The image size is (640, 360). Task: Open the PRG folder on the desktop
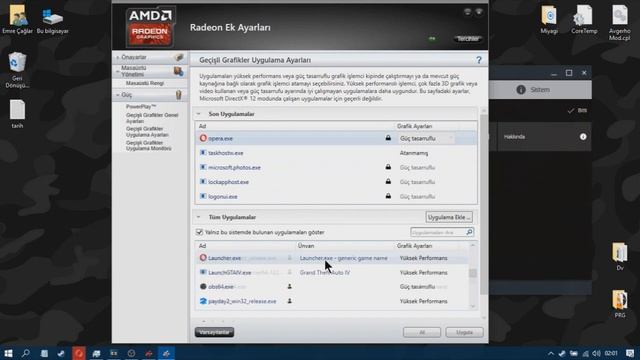[x=620, y=304]
